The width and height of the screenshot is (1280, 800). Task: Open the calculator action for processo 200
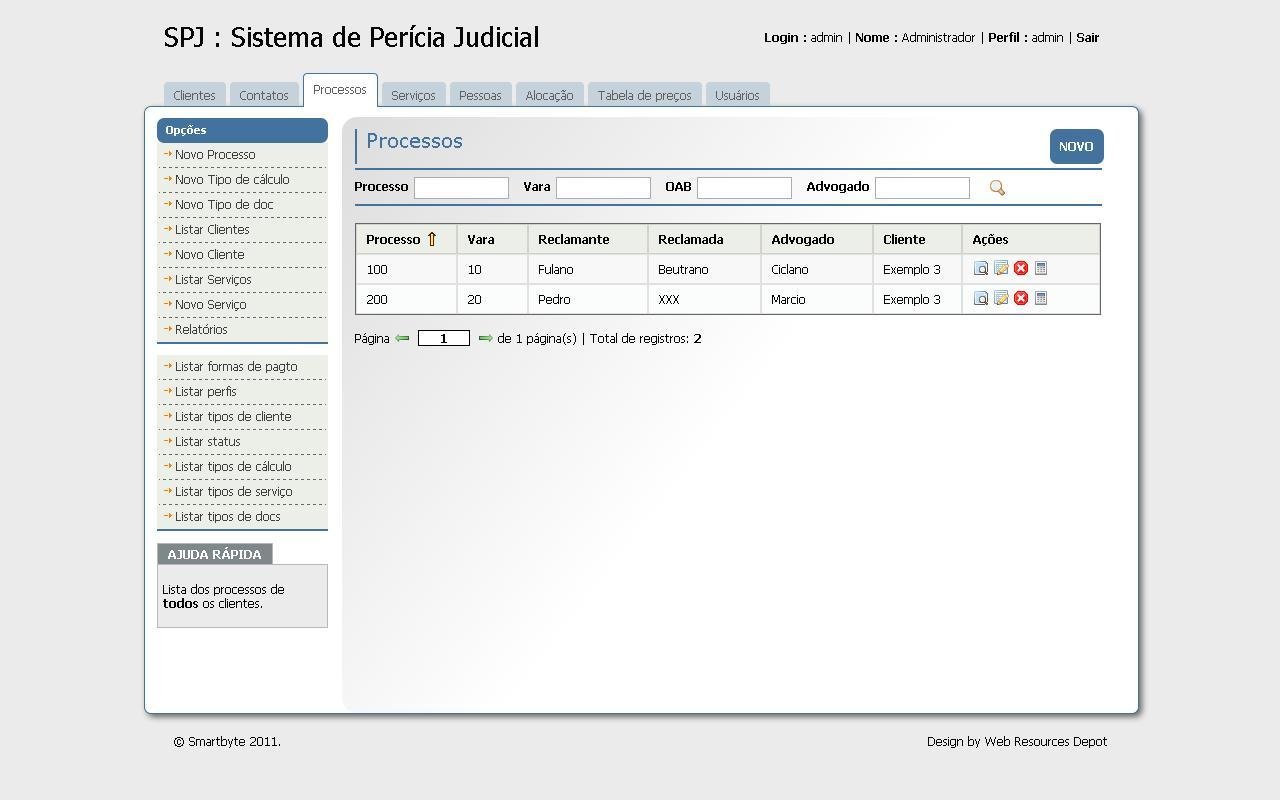click(x=1040, y=298)
